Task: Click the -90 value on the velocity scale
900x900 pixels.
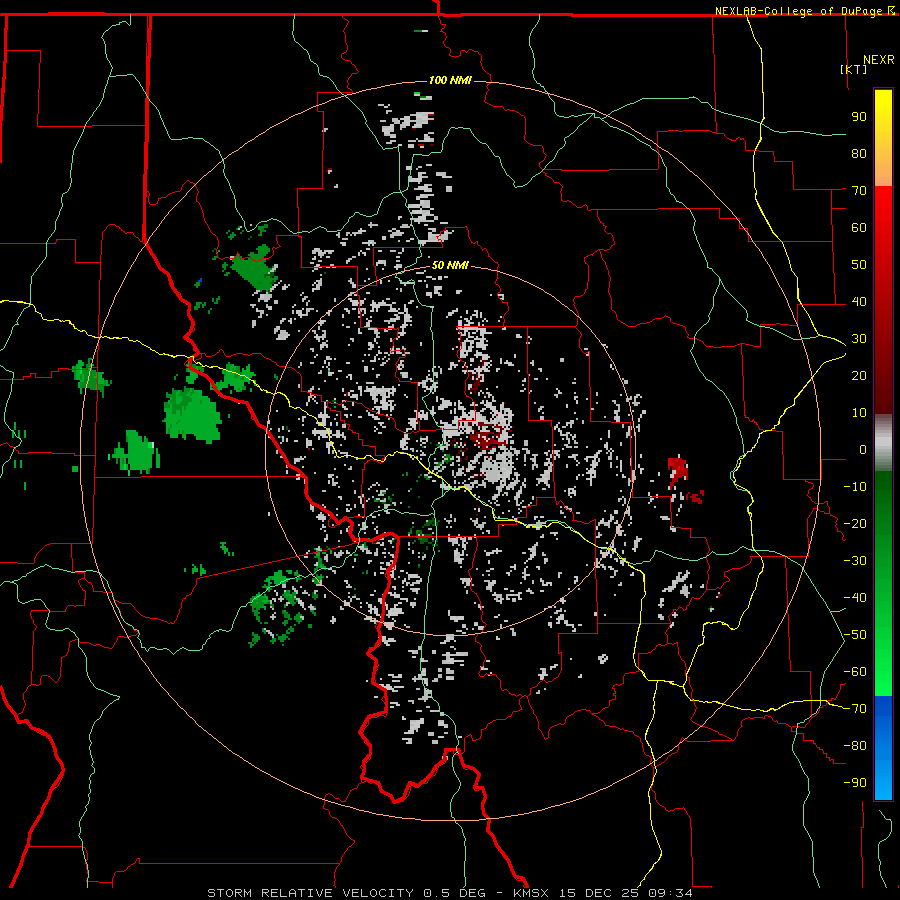Action: [855, 783]
